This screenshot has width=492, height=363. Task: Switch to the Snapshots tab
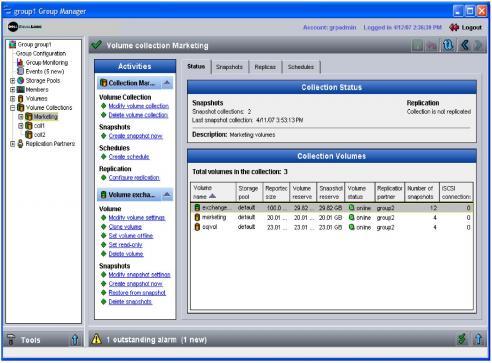(x=229, y=67)
